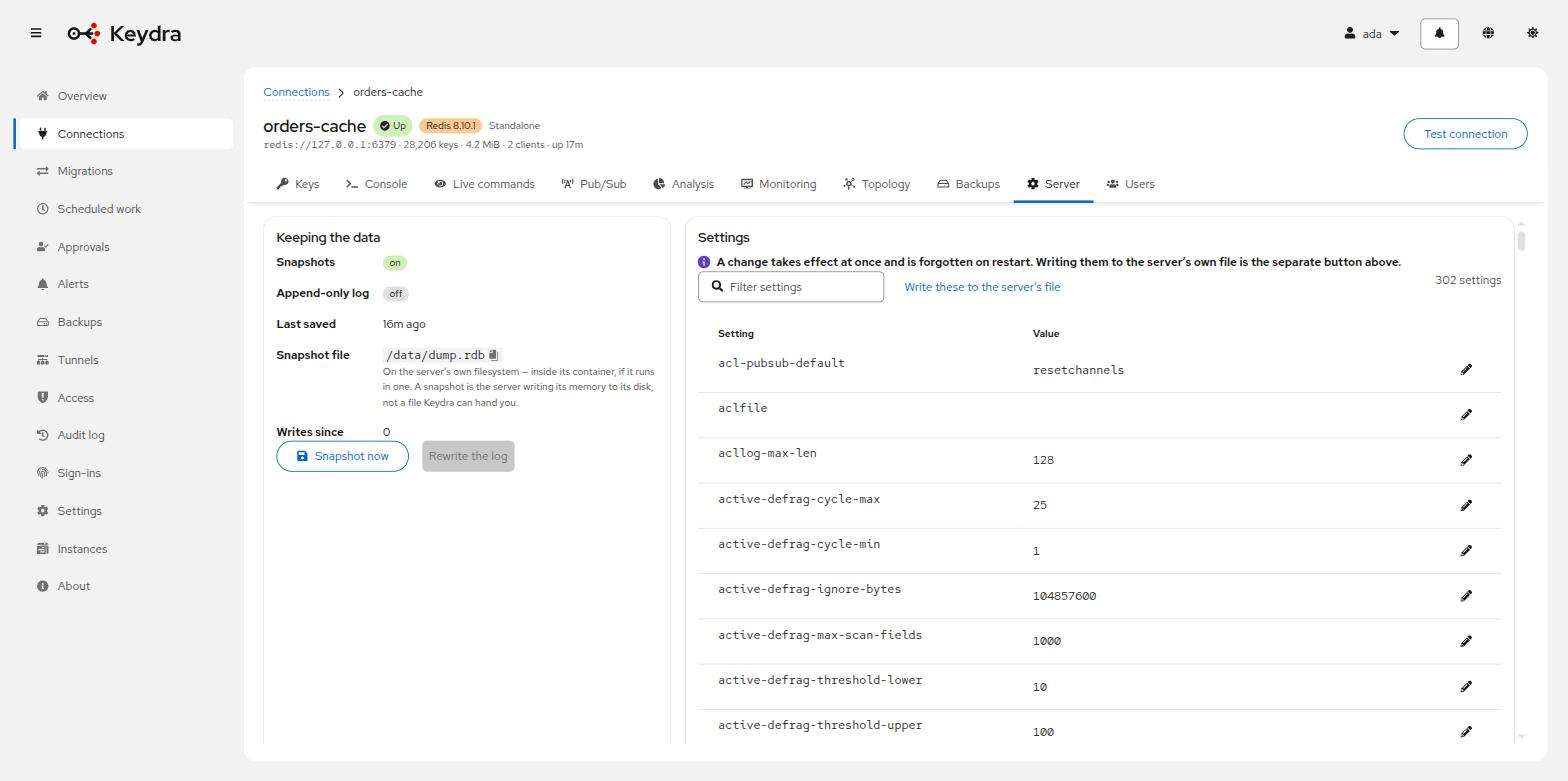Open Scheduled work in sidebar
1568x781 pixels.
coord(124,209)
